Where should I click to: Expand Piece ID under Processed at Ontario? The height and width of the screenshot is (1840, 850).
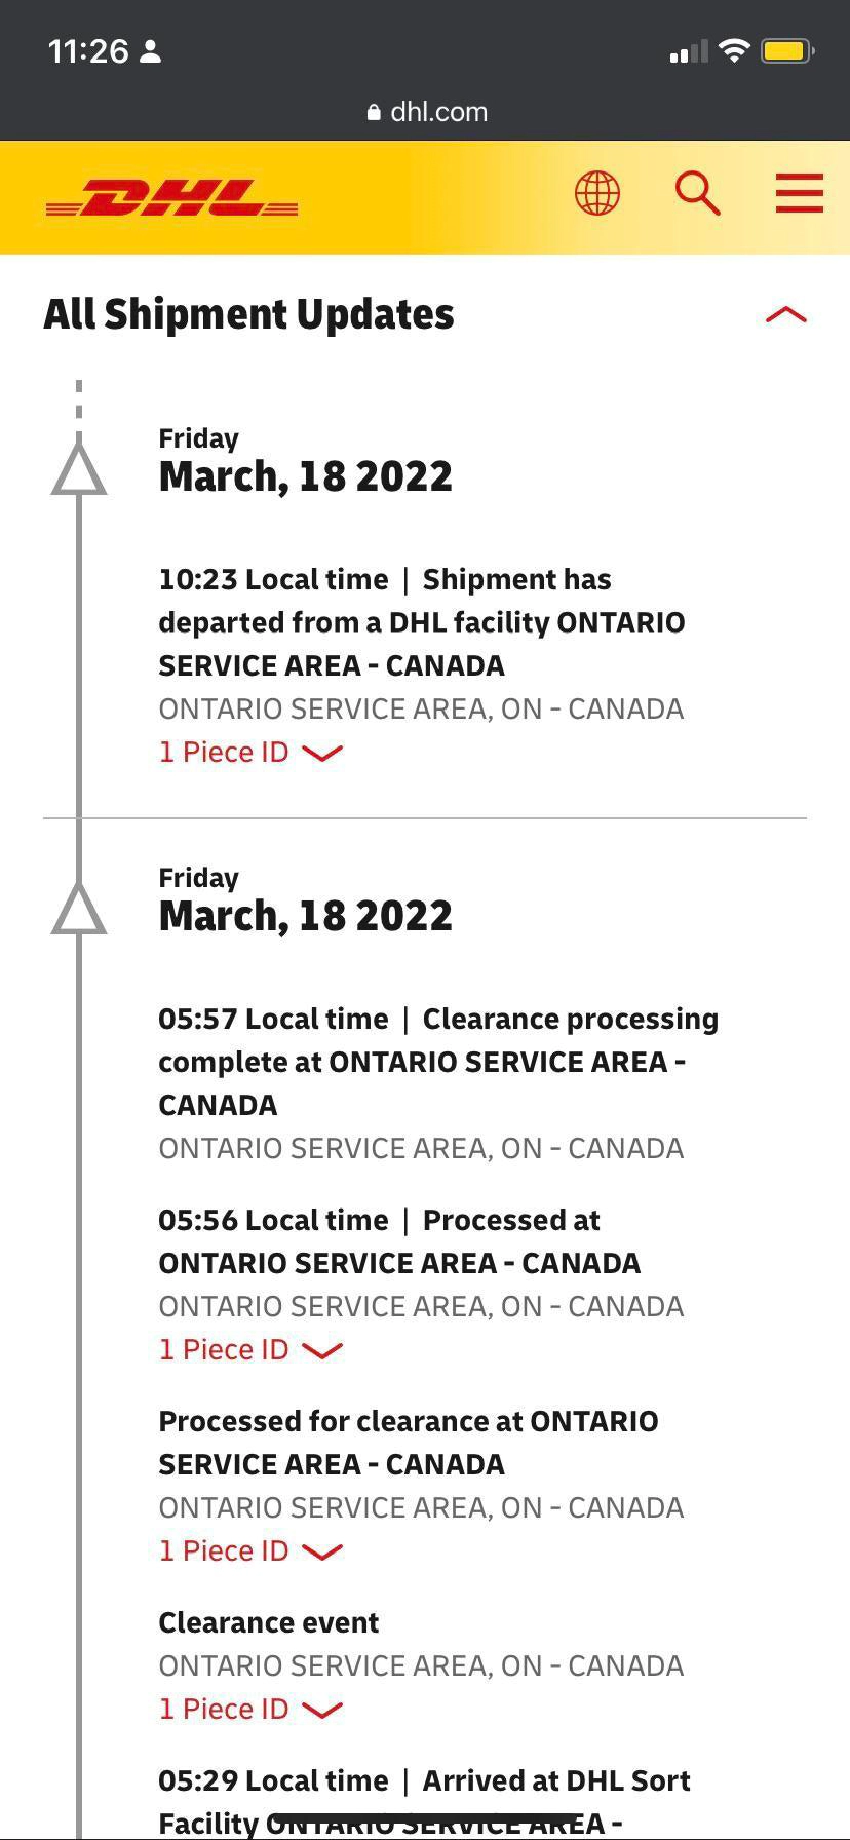[x=250, y=1350]
